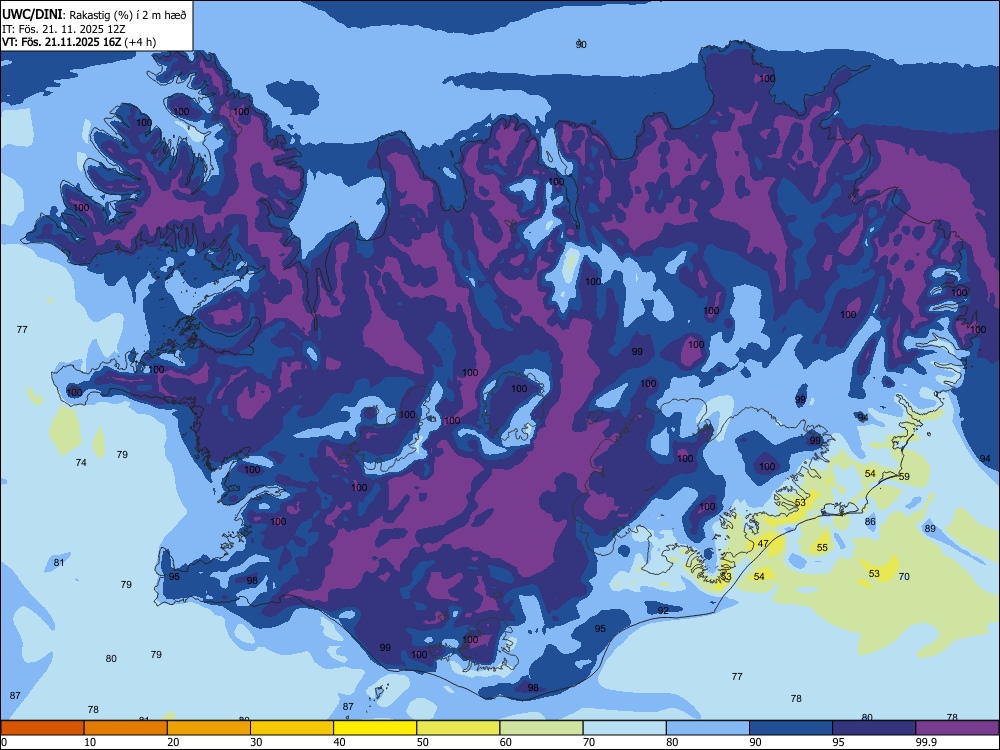This screenshot has width=1000, height=750.
Task: Click the humidity value 86 on the map
Action: click(870, 522)
